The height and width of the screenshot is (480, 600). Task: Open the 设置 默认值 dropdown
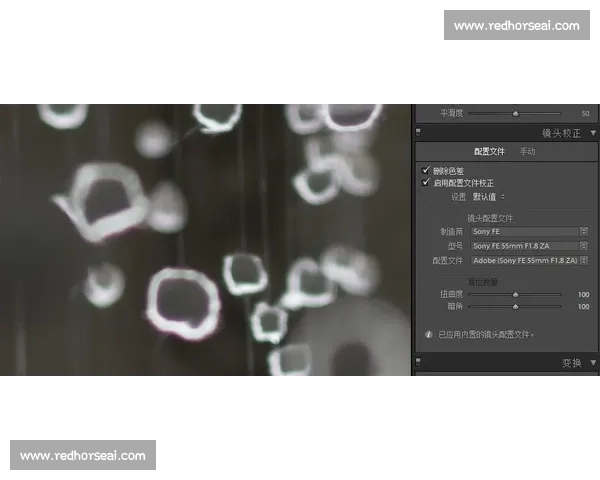489,197
